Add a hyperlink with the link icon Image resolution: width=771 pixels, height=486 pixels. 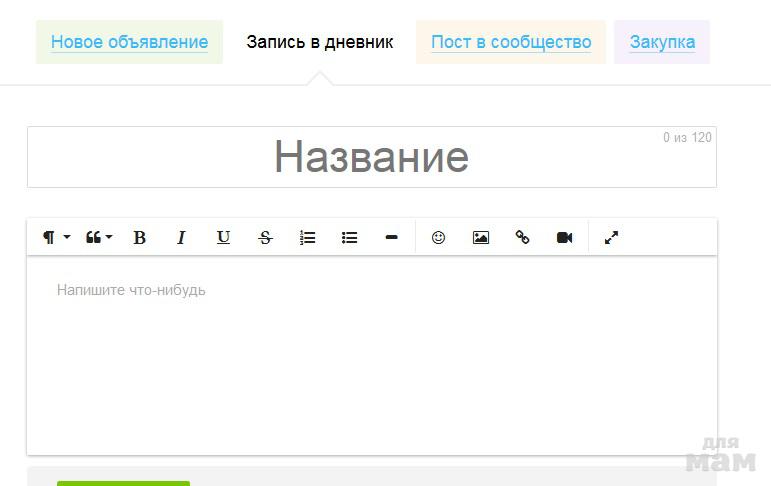(x=522, y=238)
